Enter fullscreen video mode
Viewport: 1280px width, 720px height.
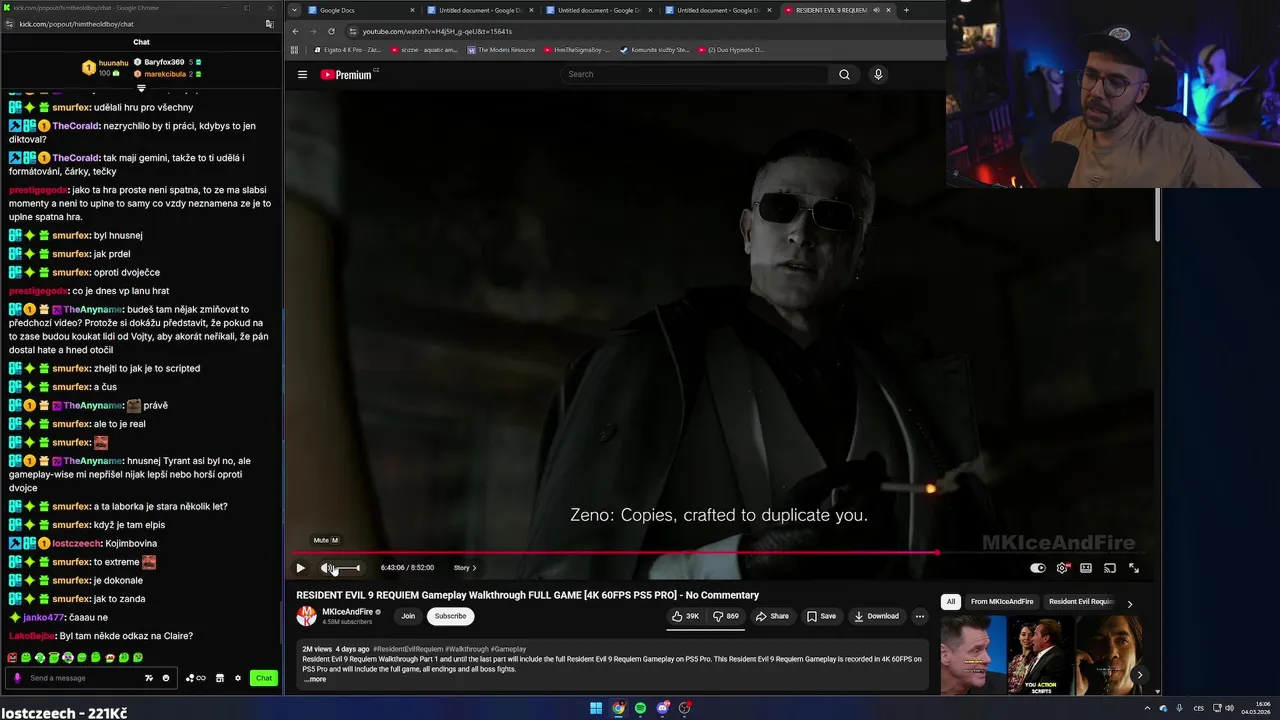coord(1134,568)
